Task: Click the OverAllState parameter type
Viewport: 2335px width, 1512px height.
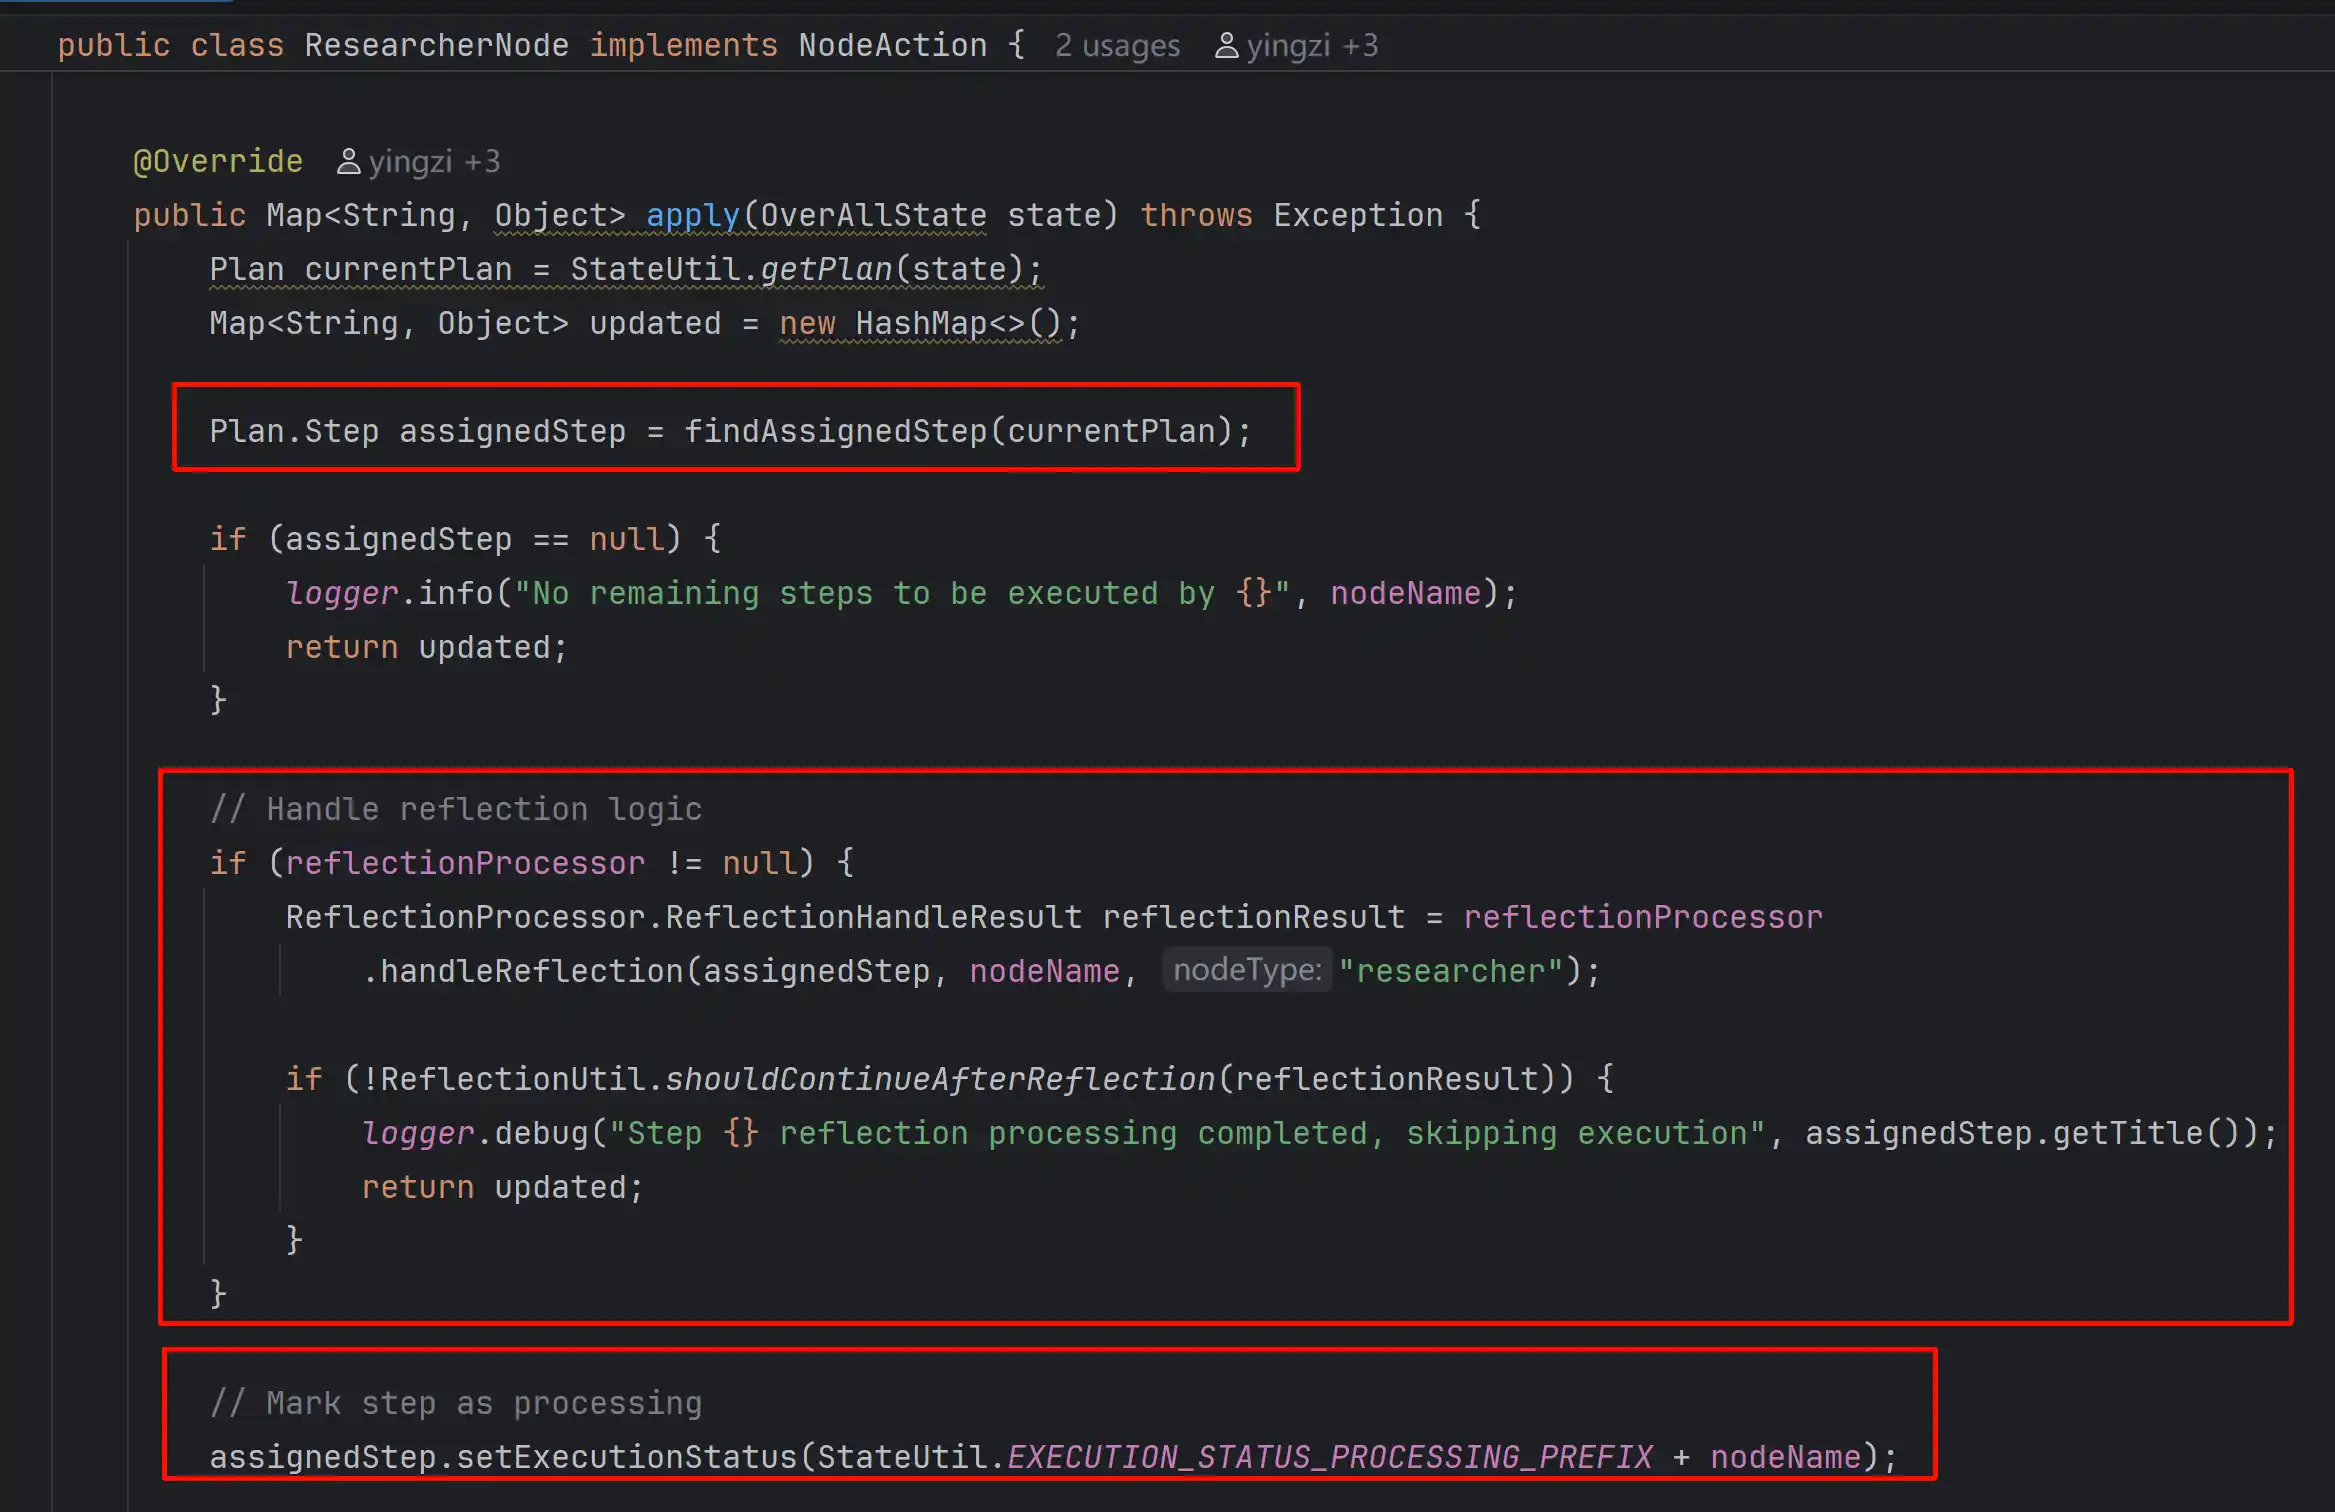Action: 874,216
